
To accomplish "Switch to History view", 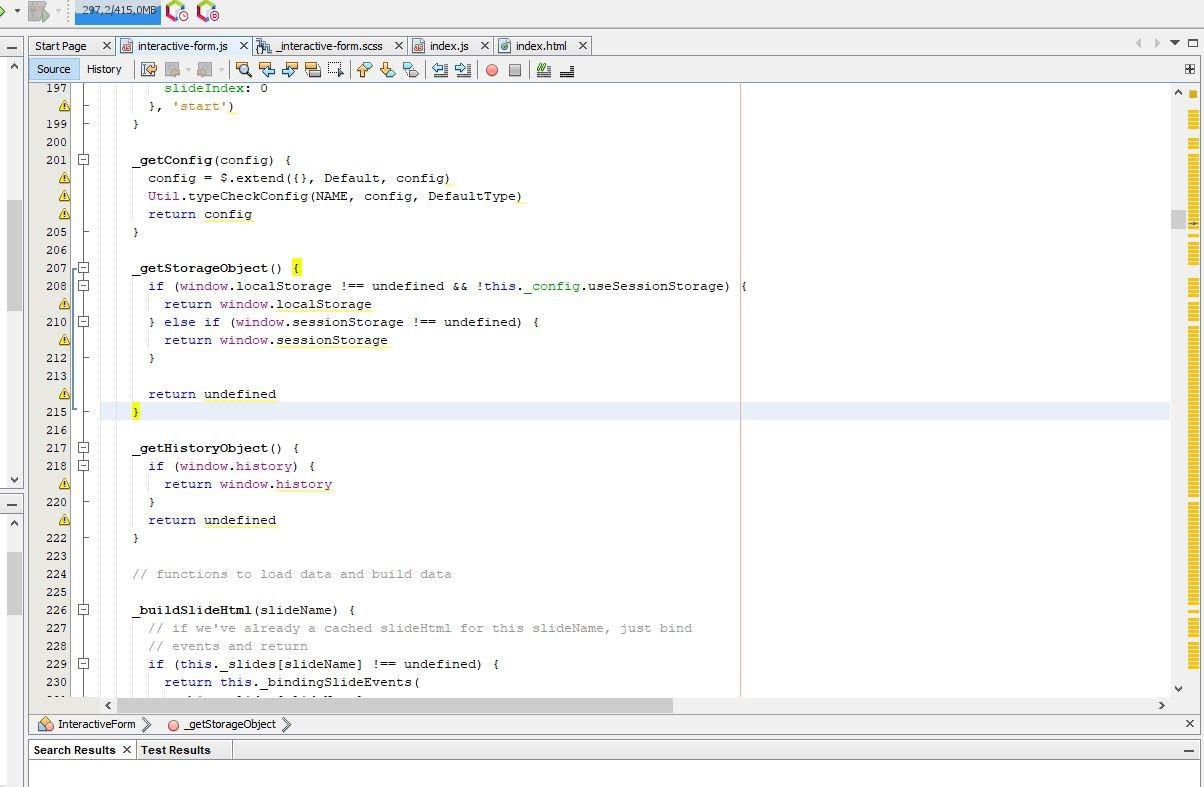I will pos(104,69).
